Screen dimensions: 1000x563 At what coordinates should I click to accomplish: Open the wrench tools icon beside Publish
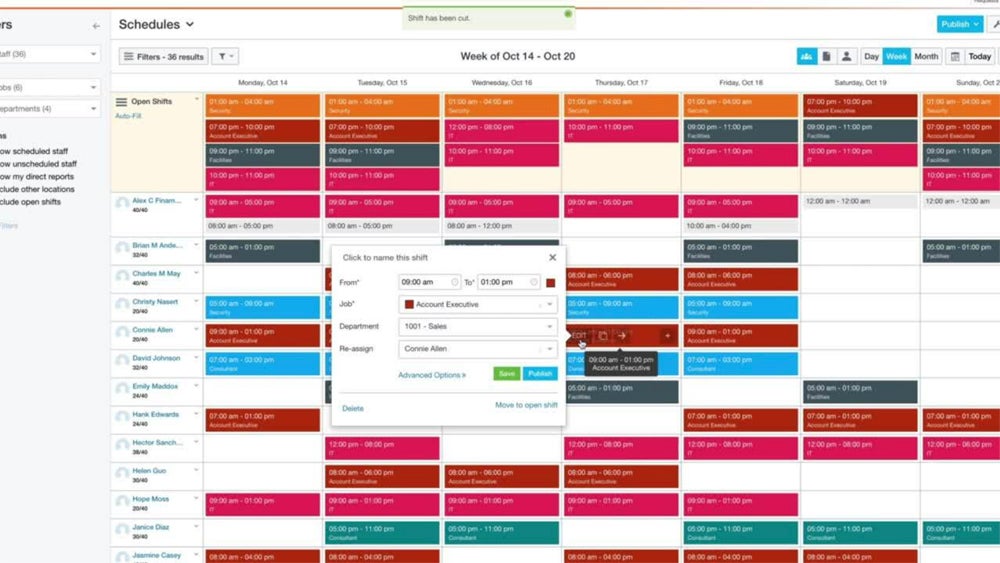(994, 24)
